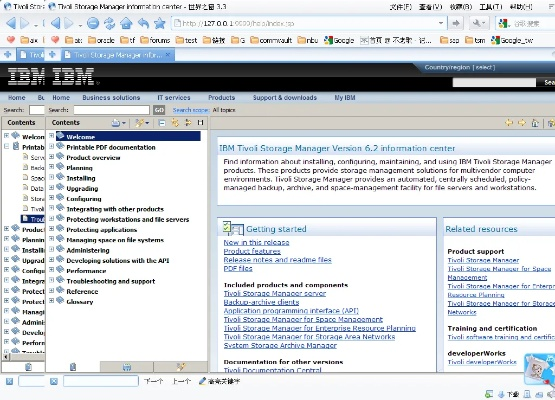Open the forums bookmarks folder
Image resolution: width=555 pixels, height=400 pixels.
pyautogui.click(x=155, y=40)
